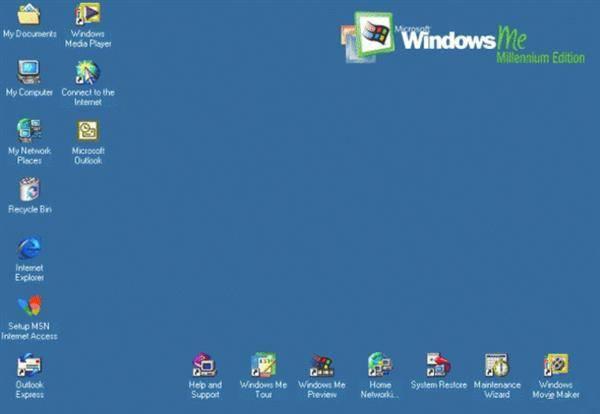The image size is (600, 414).
Task: Click the Setup MSN Internet Access icon
Action: pos(29,306)
